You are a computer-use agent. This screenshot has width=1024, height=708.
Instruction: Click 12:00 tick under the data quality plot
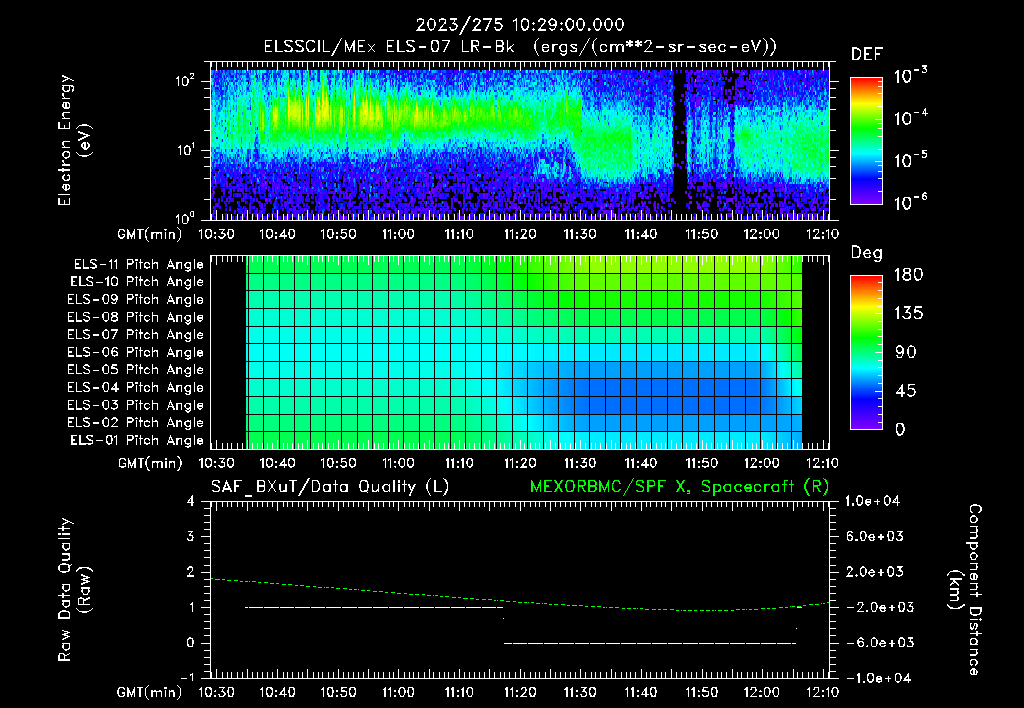tap(761, 692)
